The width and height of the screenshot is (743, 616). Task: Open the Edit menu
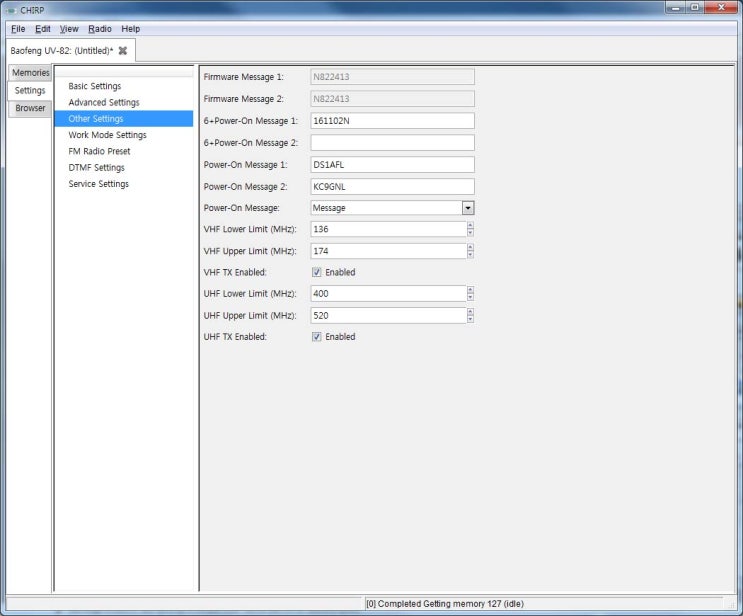43,29
